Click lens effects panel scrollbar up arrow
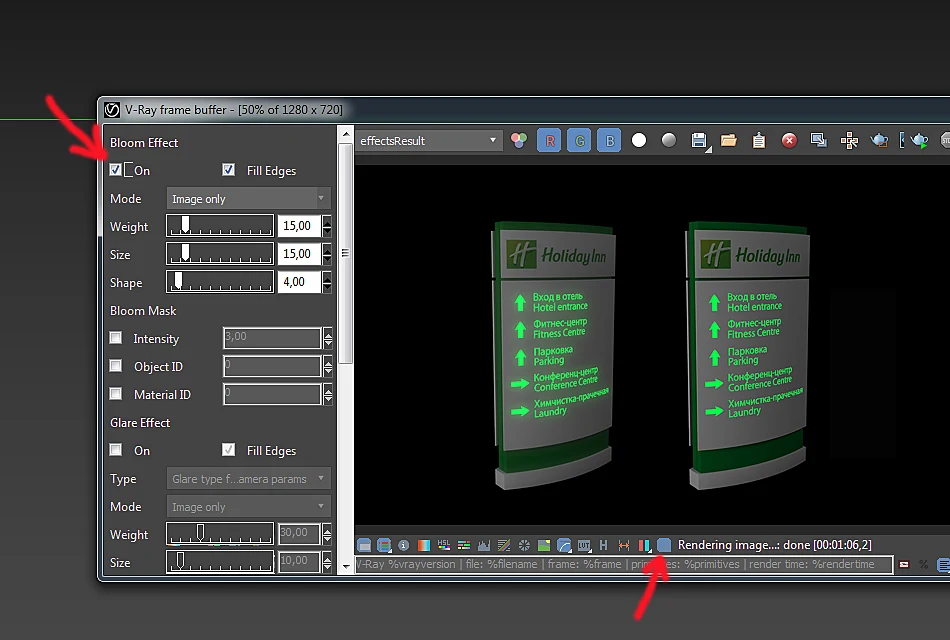The width and height of the screenshot is (950, 640). click(x=345, y=134)
